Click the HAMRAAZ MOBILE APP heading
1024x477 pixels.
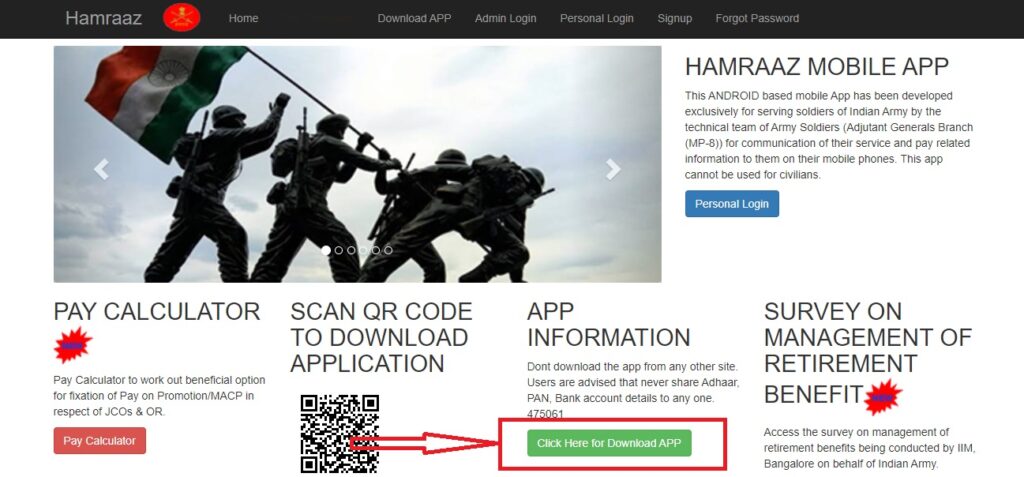(816, 67)
